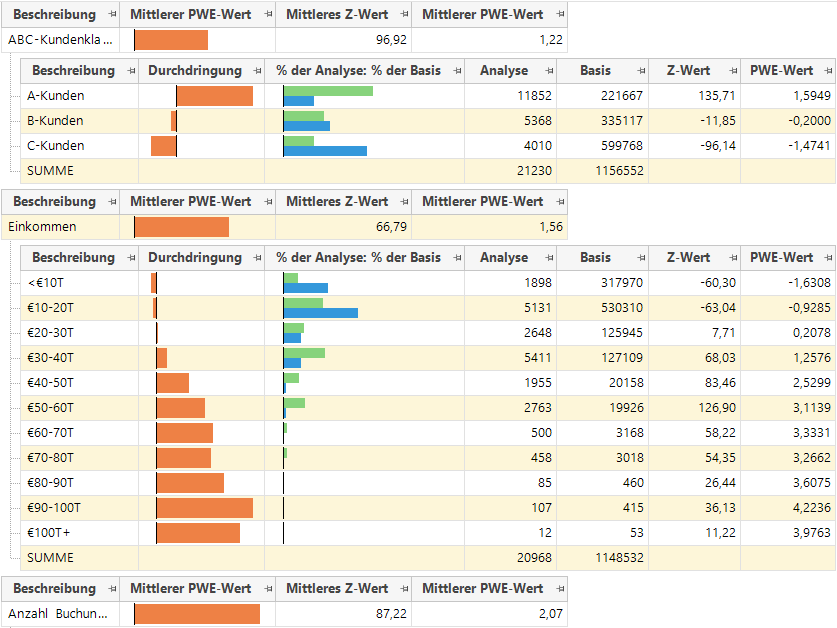Pin Beschreibung column above the Anzahl Buchun... row

point(112,588)
